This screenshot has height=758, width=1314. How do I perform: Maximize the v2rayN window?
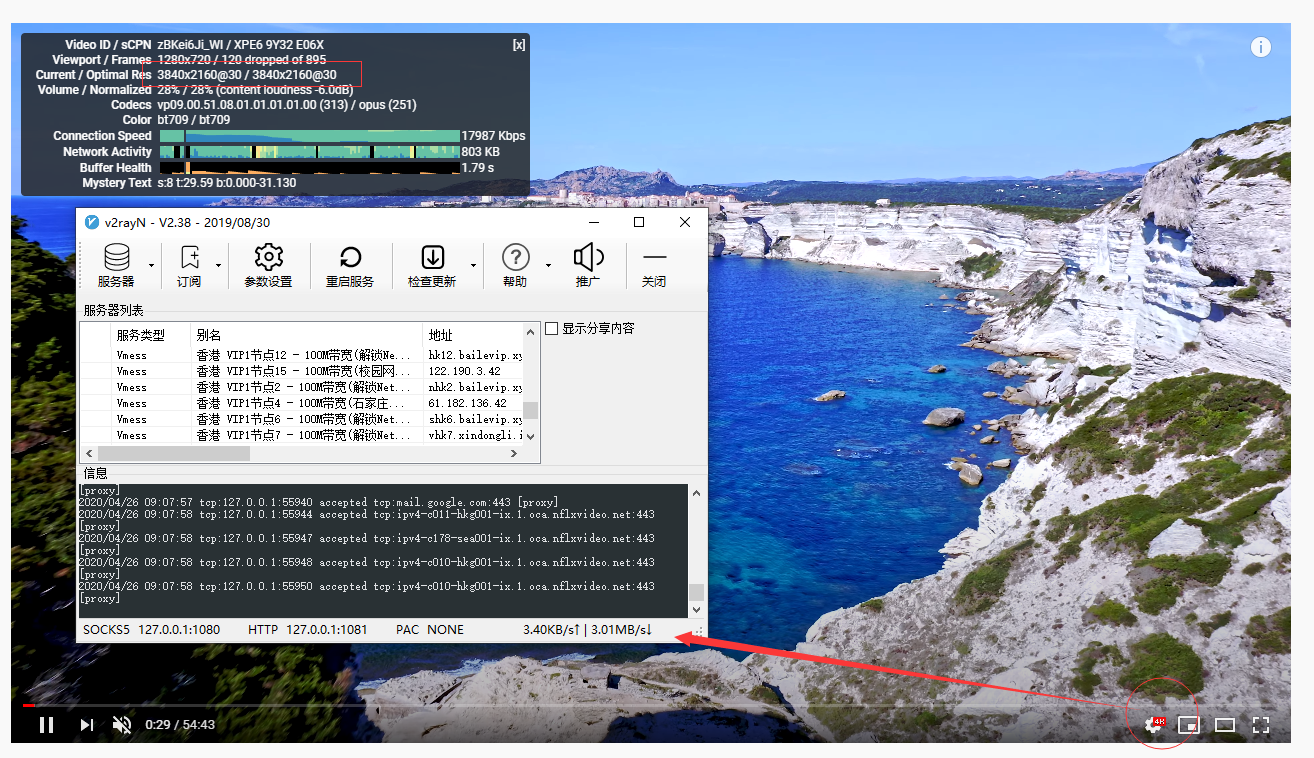[639, 222]
